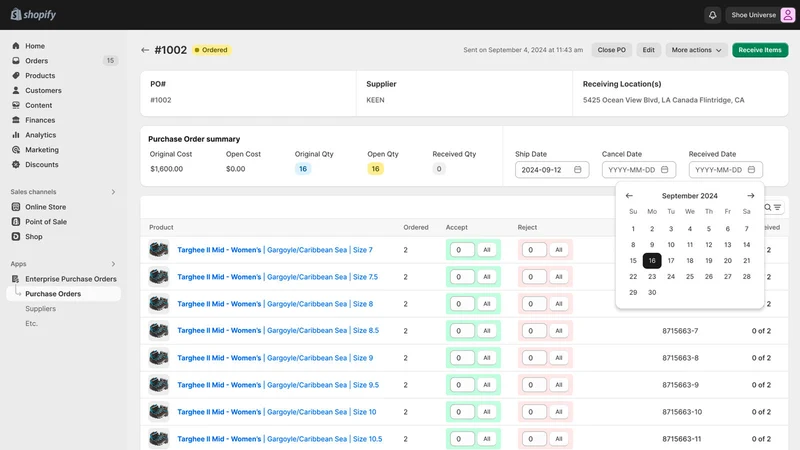Open Targhee II Mid Size 10.5 product link

pyautogui.click(x=280, y=438)
